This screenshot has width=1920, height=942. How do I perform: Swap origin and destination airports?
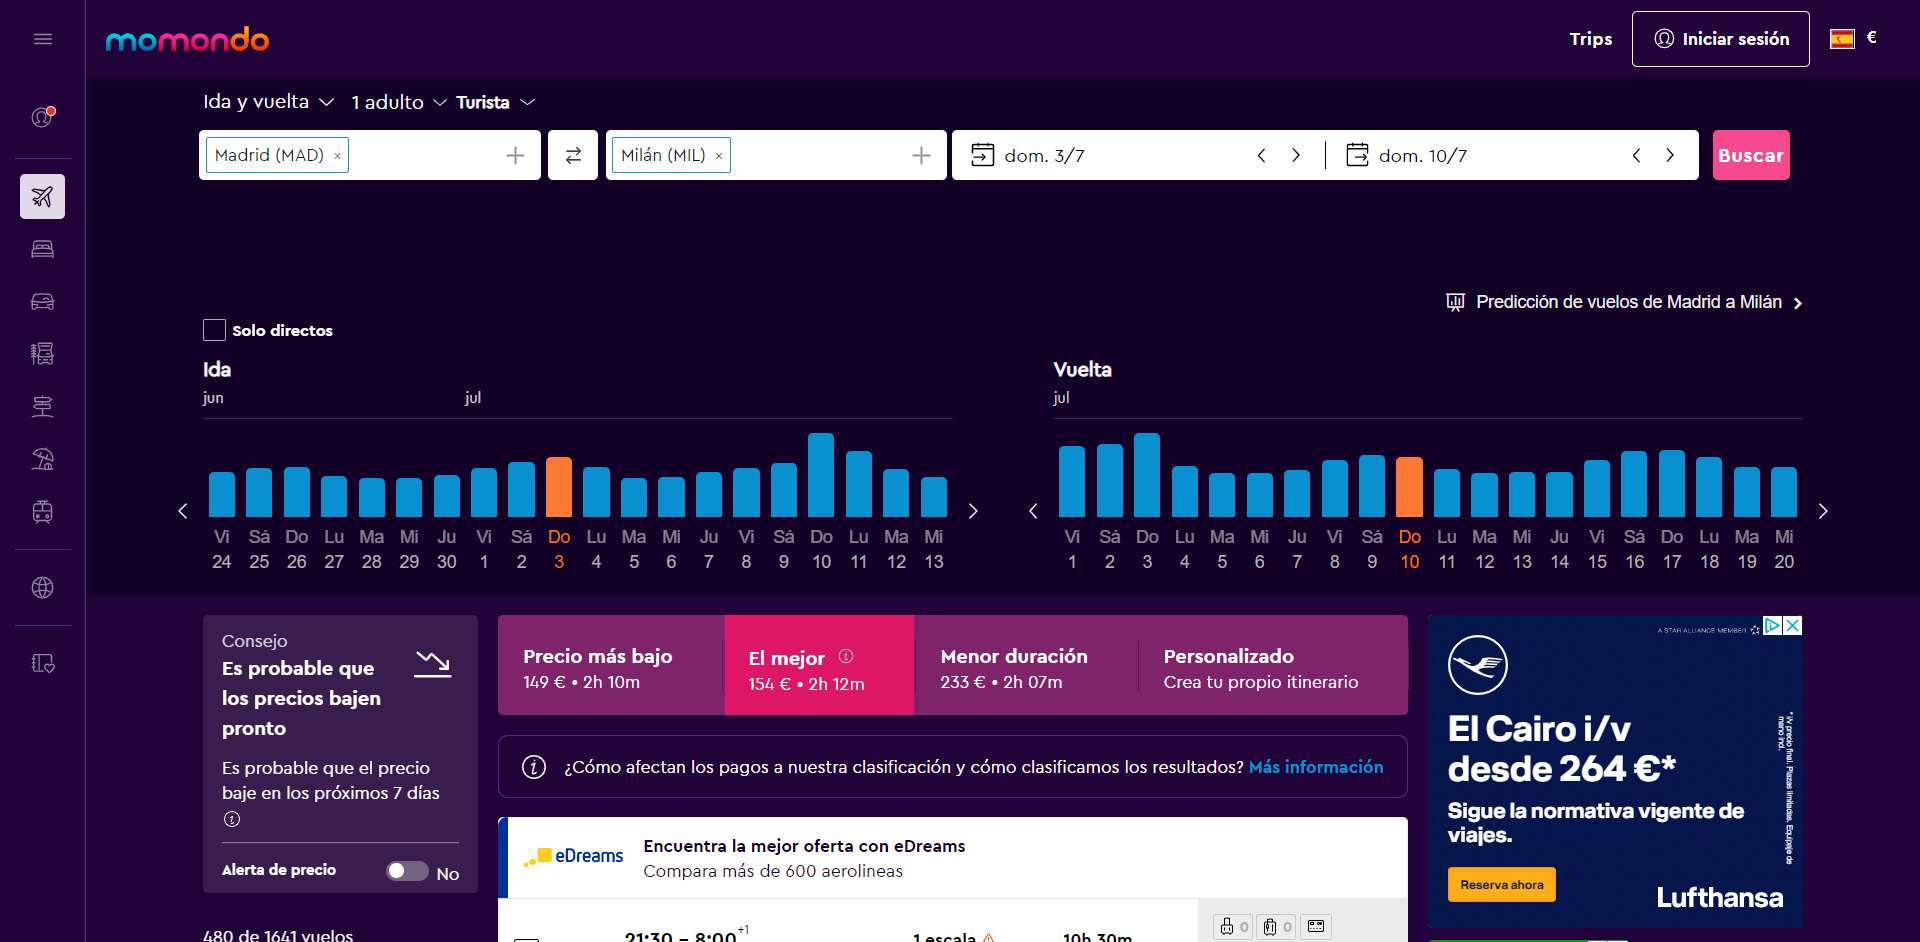pyautogui.click(x=573, y=155)
